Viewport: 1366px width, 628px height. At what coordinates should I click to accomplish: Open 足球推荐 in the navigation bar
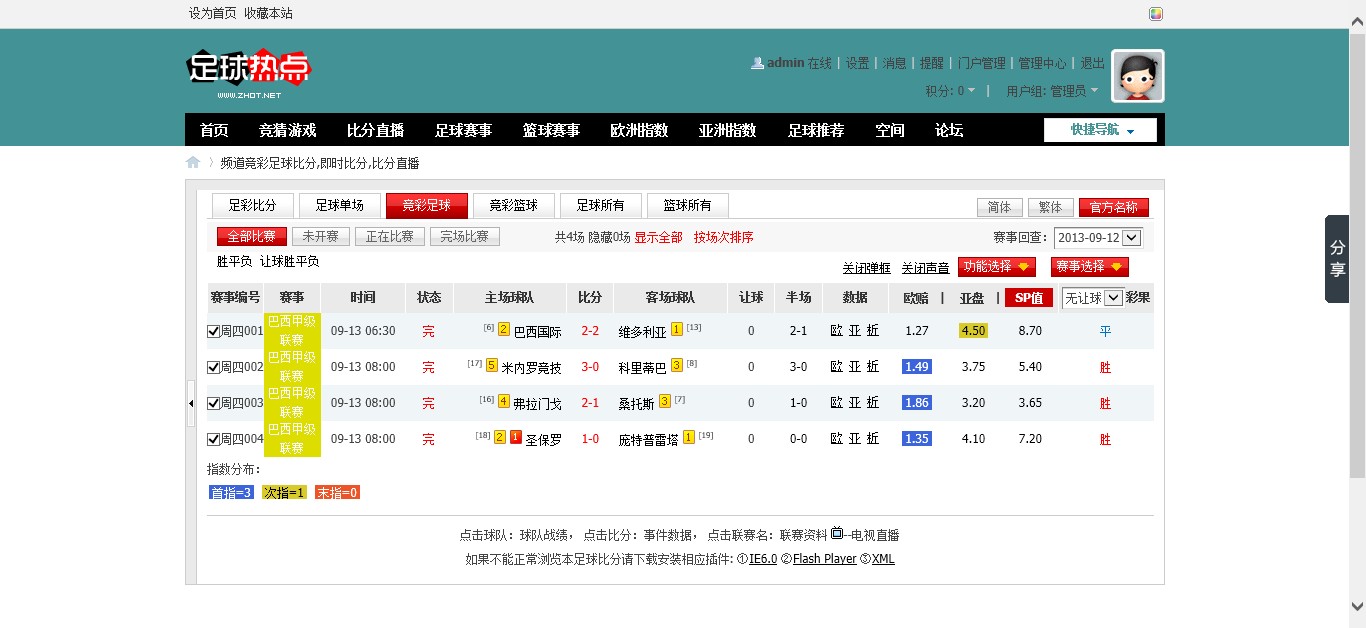coord(816,130)
